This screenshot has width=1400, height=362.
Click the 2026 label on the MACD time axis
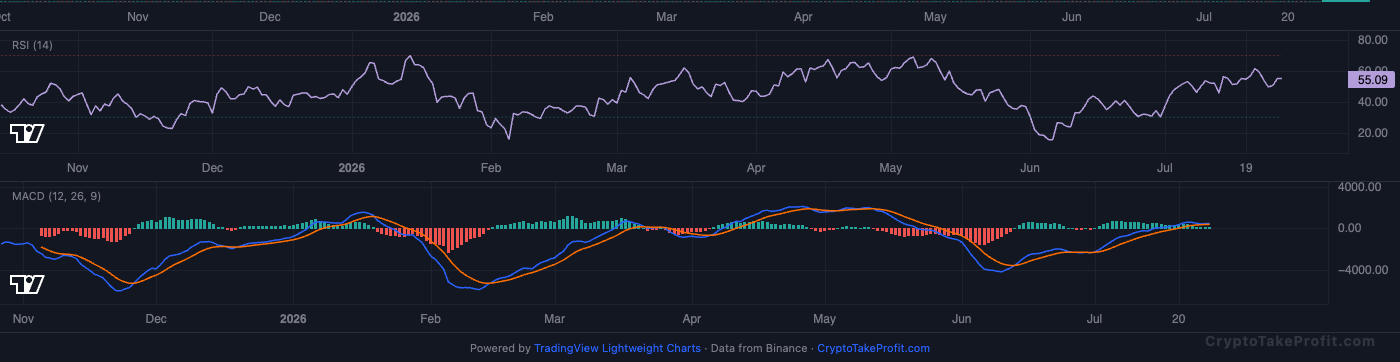tap(293, 319)
